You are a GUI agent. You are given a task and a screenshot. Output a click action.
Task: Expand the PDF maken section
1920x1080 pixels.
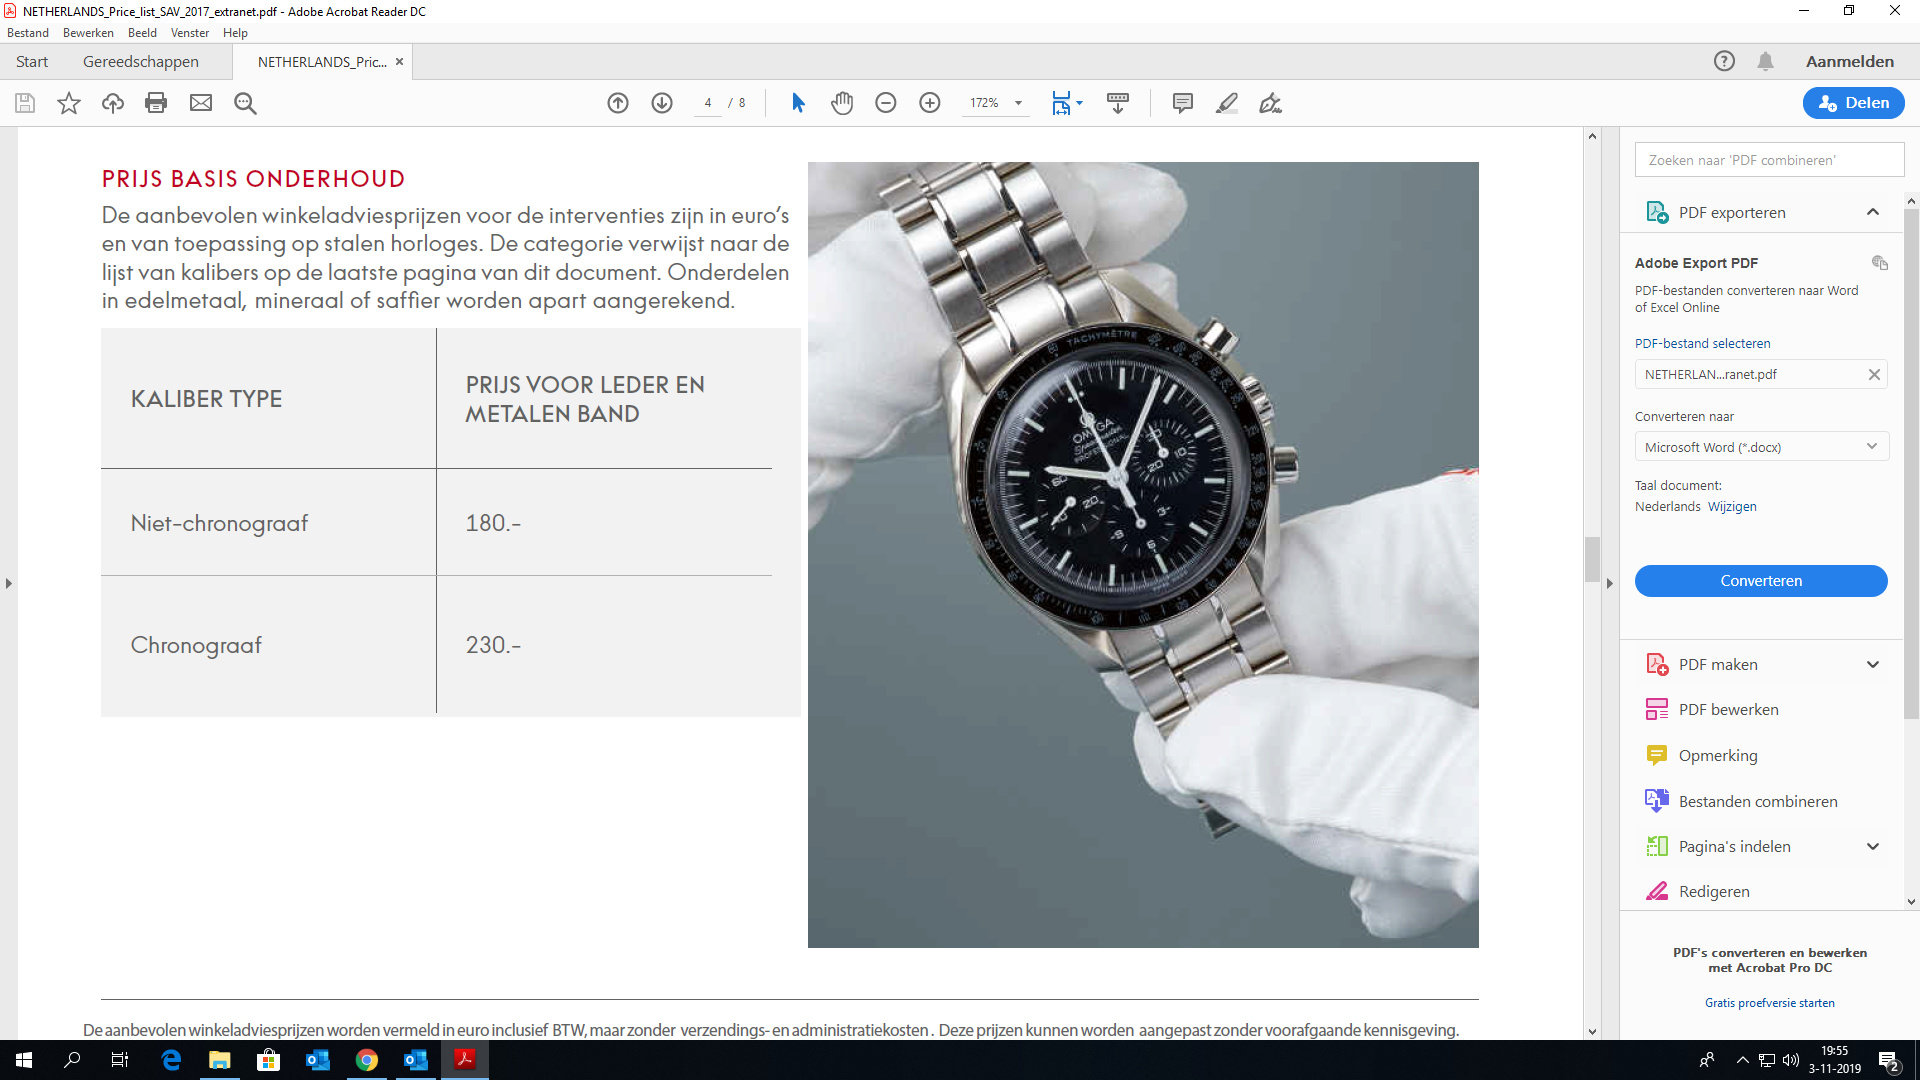tap(1873, 665)
